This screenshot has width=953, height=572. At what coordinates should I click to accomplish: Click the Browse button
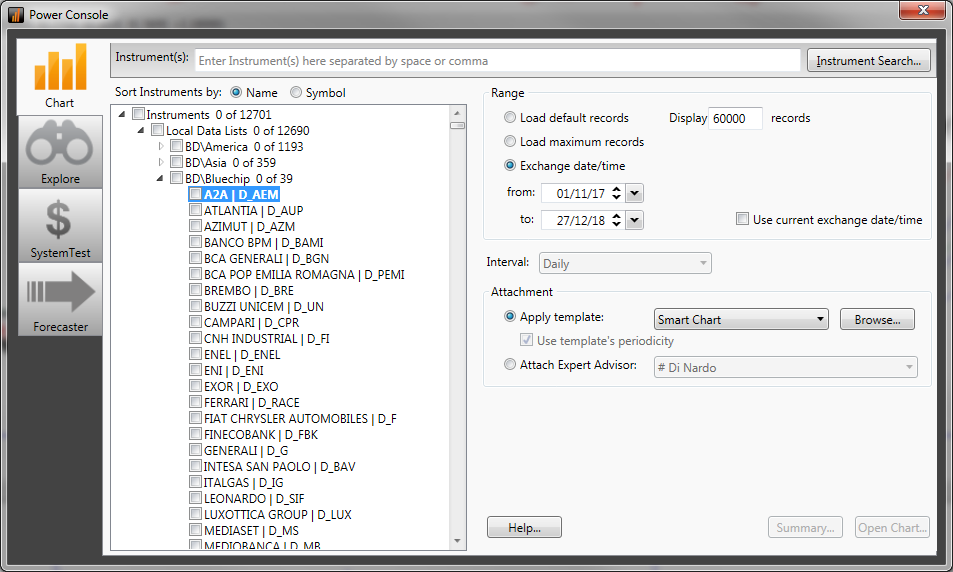(x=877, y=319)
